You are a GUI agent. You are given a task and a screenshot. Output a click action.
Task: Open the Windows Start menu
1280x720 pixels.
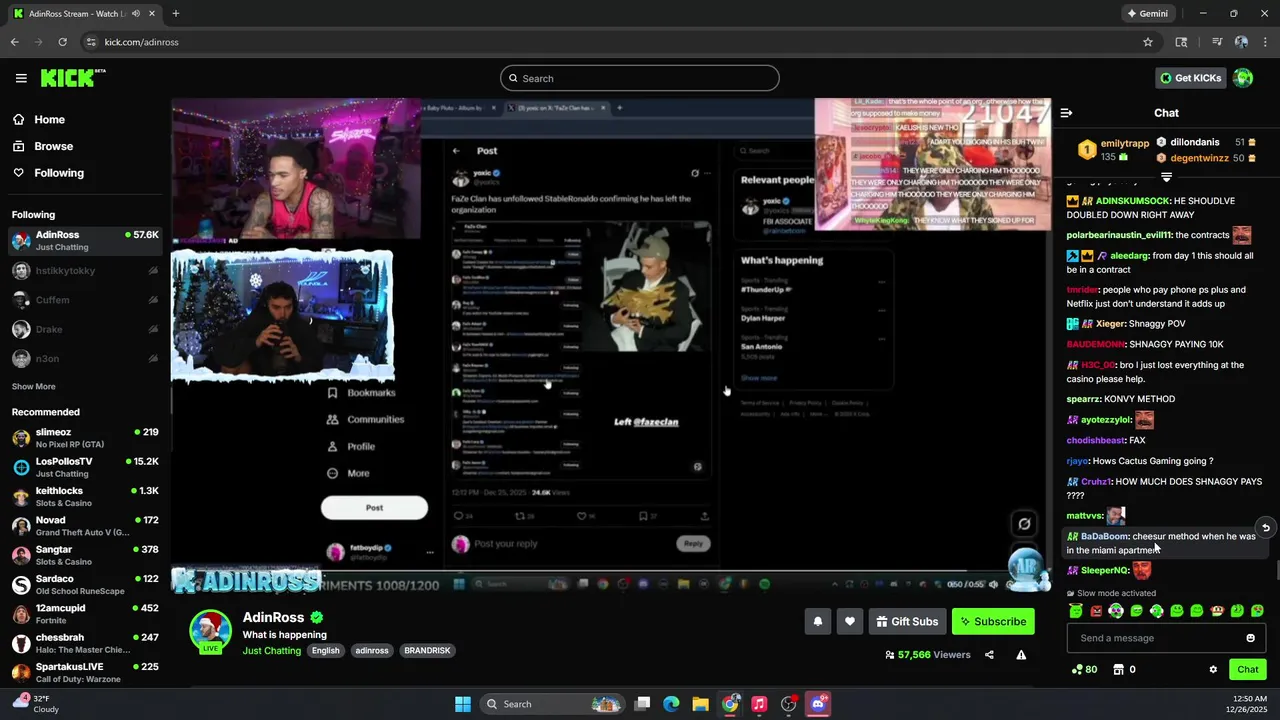tap(463, 704)
